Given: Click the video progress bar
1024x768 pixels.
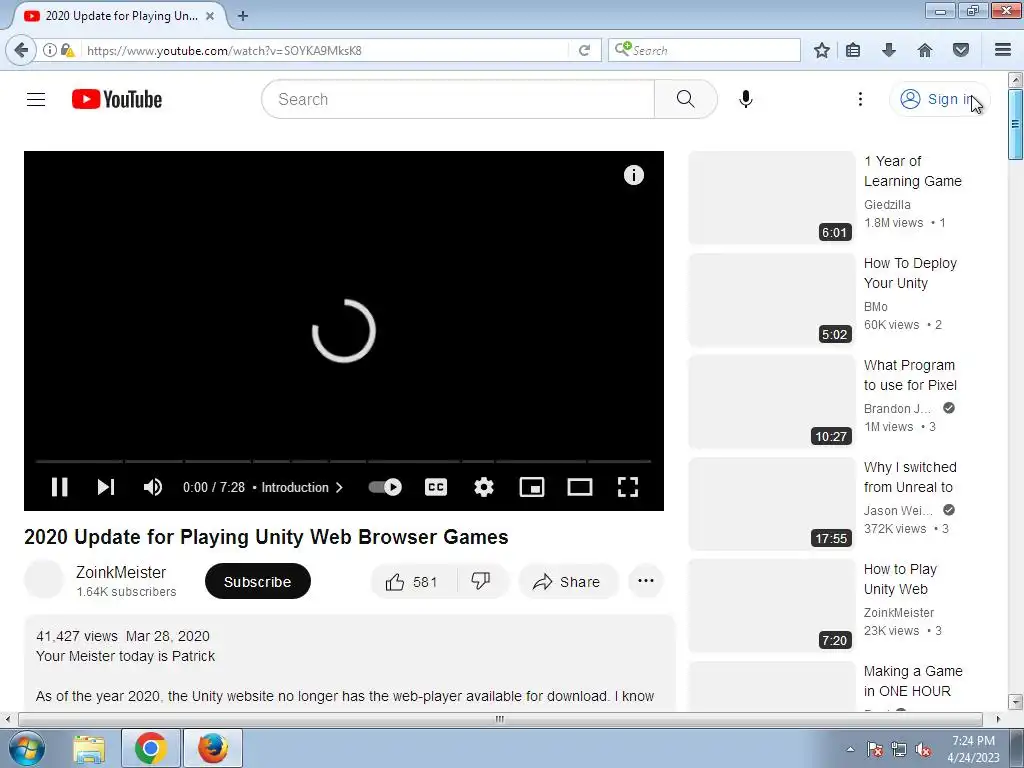Looking at the screenshot, I should (x=344, y=461).
